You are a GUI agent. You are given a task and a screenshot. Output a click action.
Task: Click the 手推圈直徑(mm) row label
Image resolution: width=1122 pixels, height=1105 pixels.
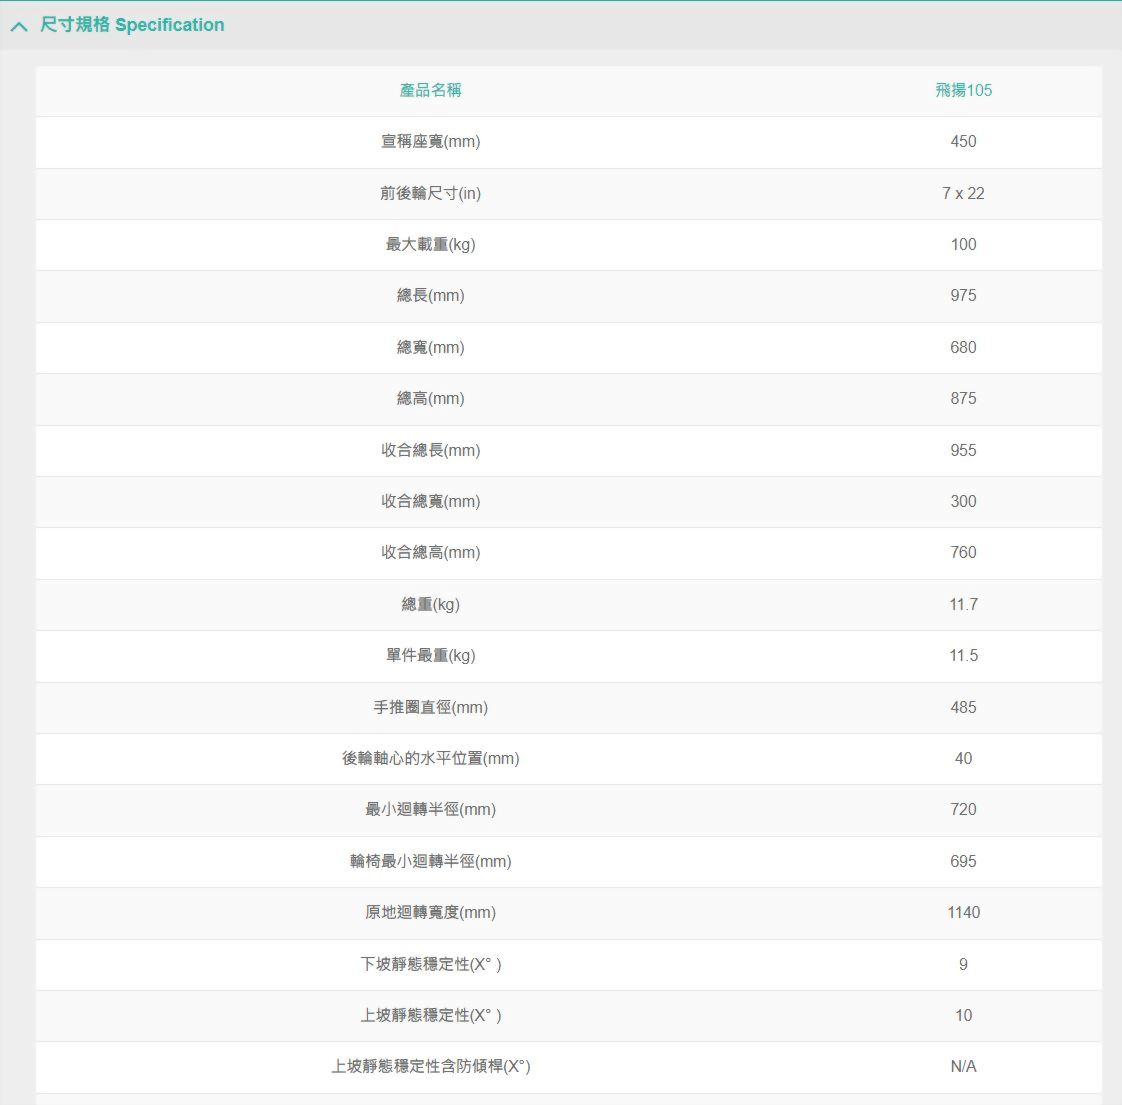click(x=430, y=708)
